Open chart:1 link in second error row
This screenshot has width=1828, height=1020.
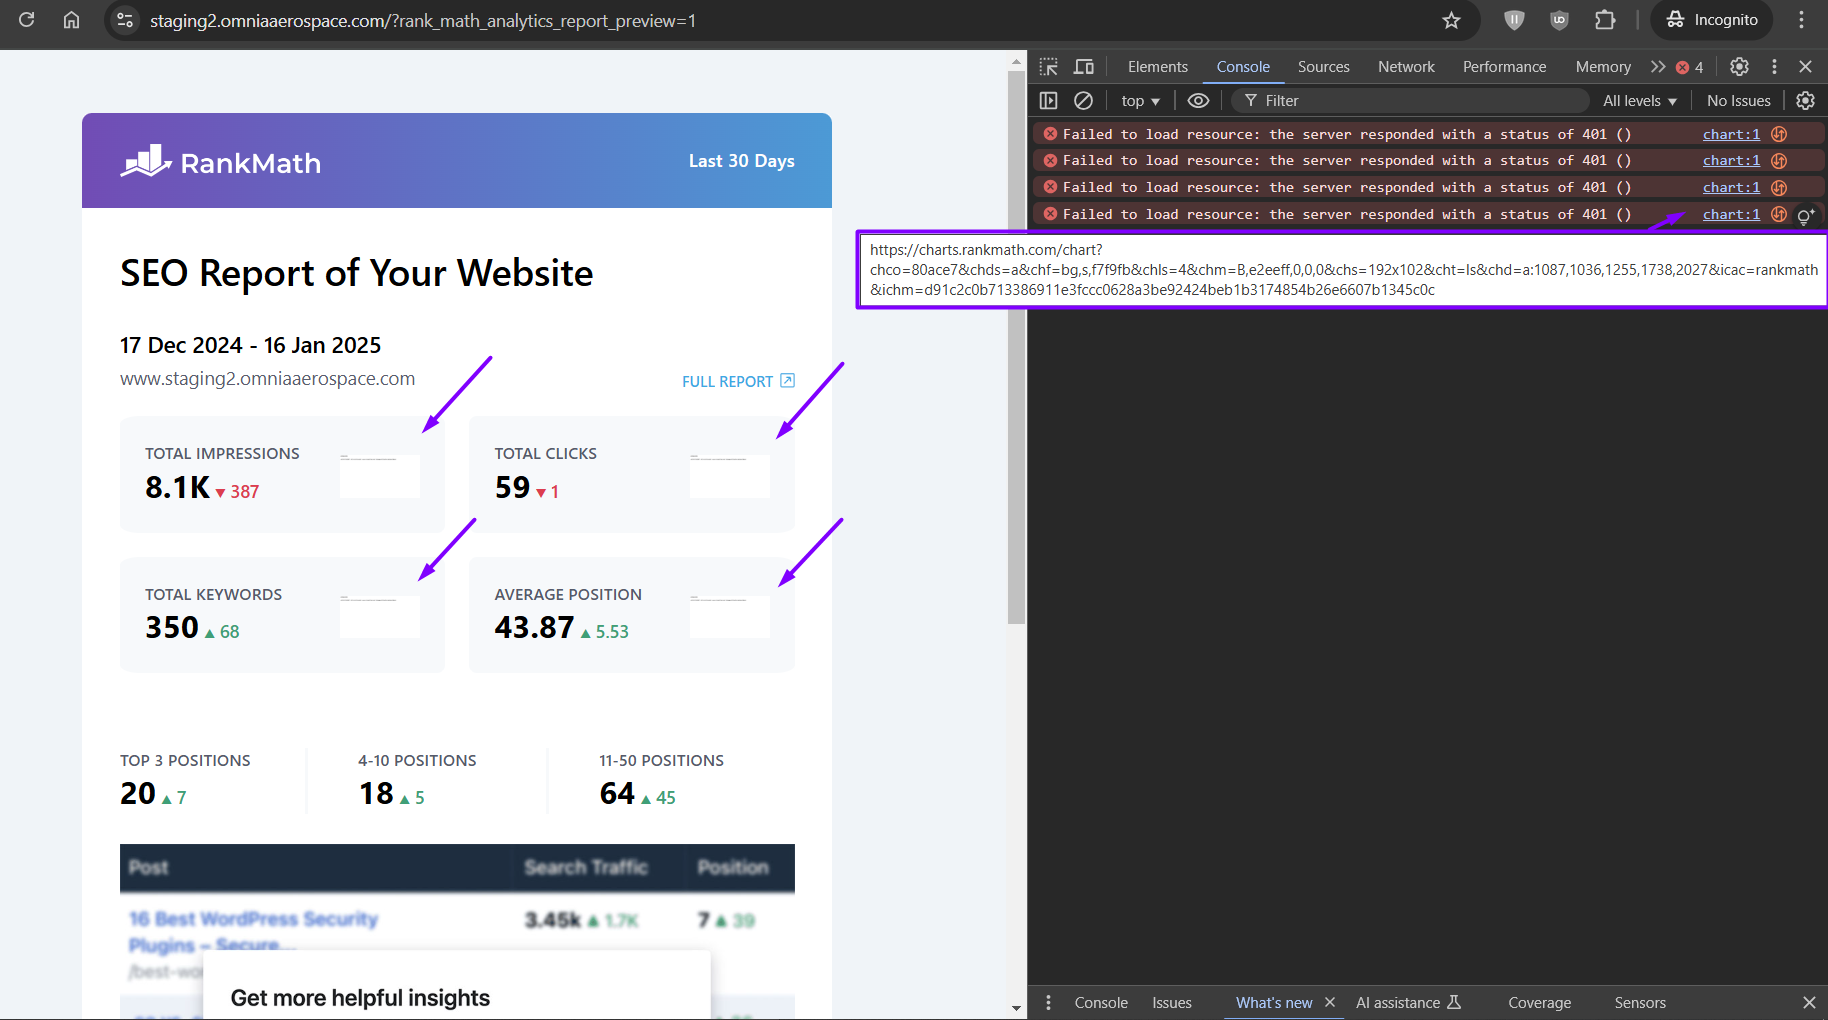(1731, 160)
